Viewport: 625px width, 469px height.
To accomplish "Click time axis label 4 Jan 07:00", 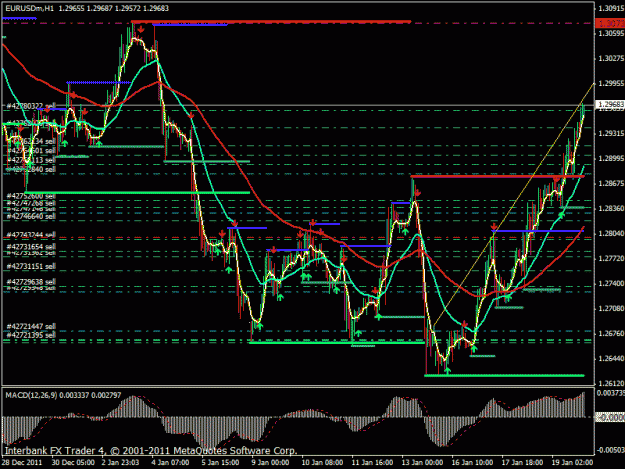I will click(170, 463).
